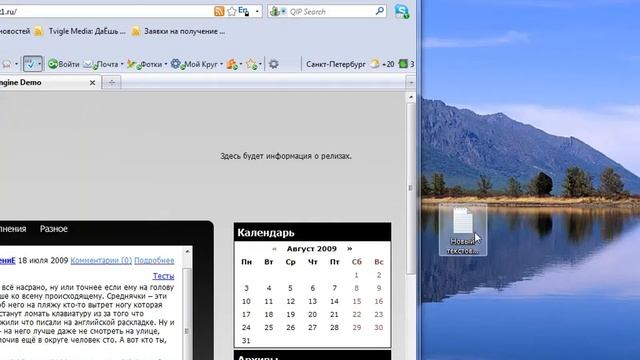The height and width of the screenshot is (360, 640).
Task: Click the browser vertical scrollbar thumb
Action: 411,188
